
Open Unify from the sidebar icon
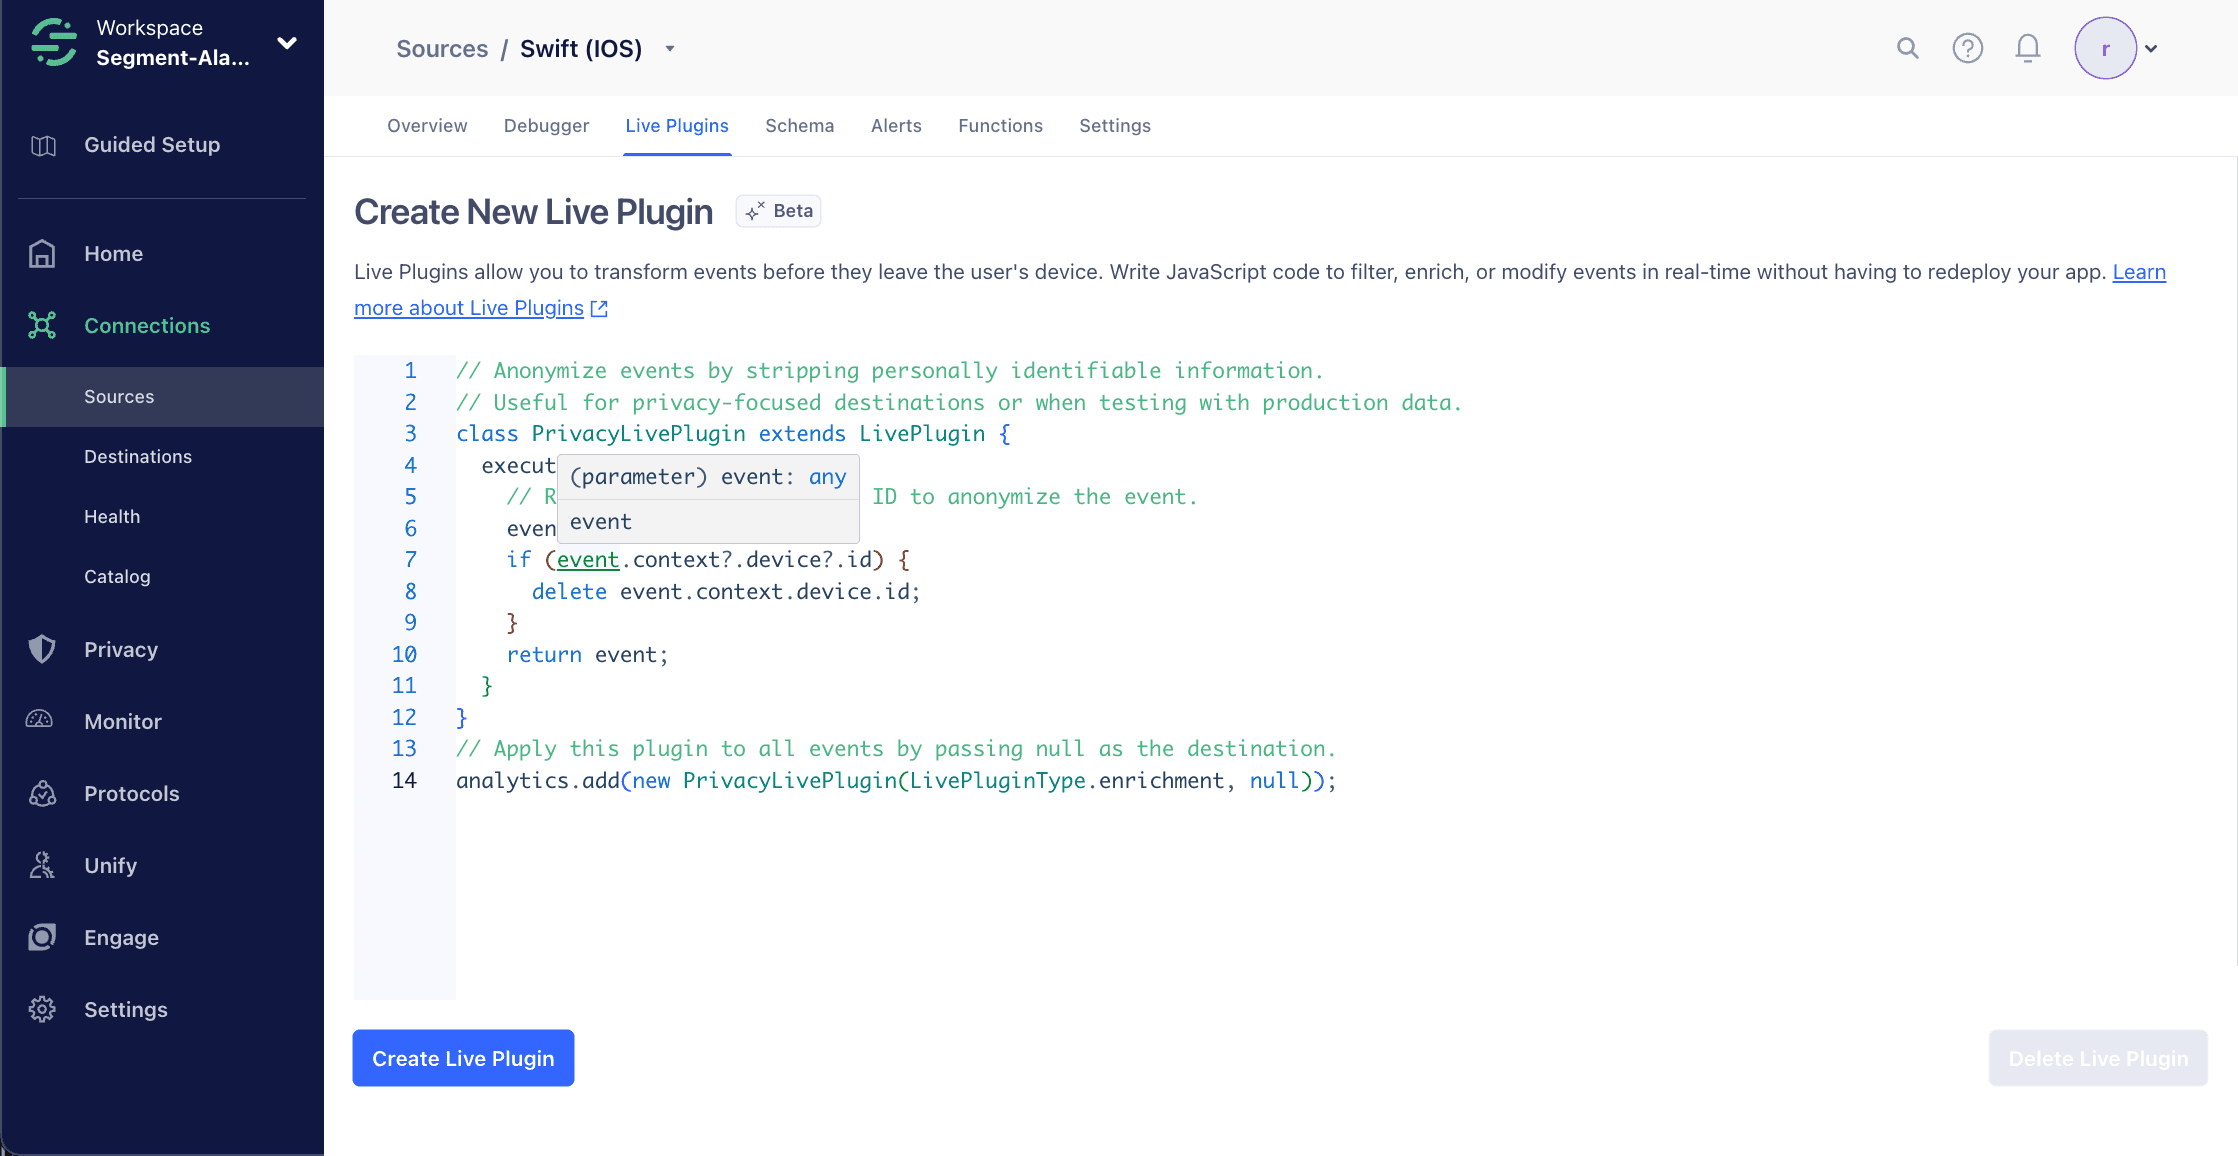42,865
